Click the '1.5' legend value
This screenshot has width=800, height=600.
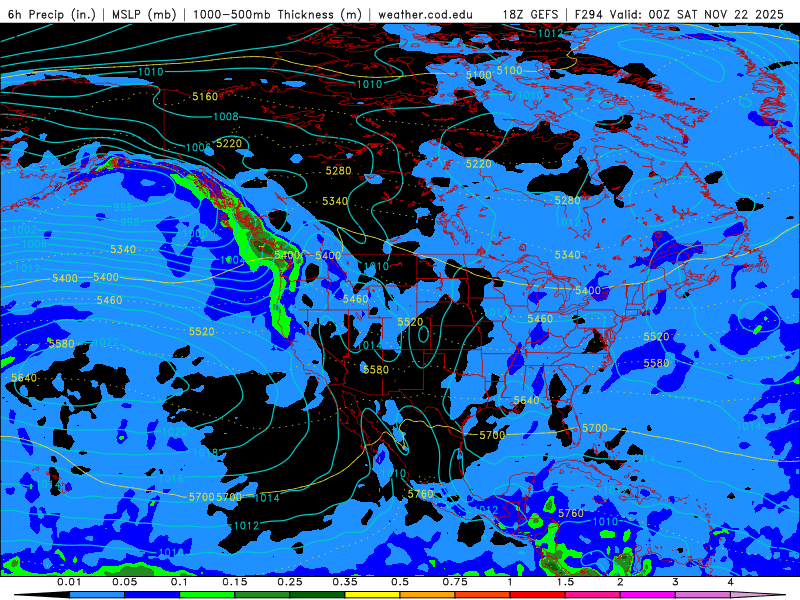click(565, 582)
